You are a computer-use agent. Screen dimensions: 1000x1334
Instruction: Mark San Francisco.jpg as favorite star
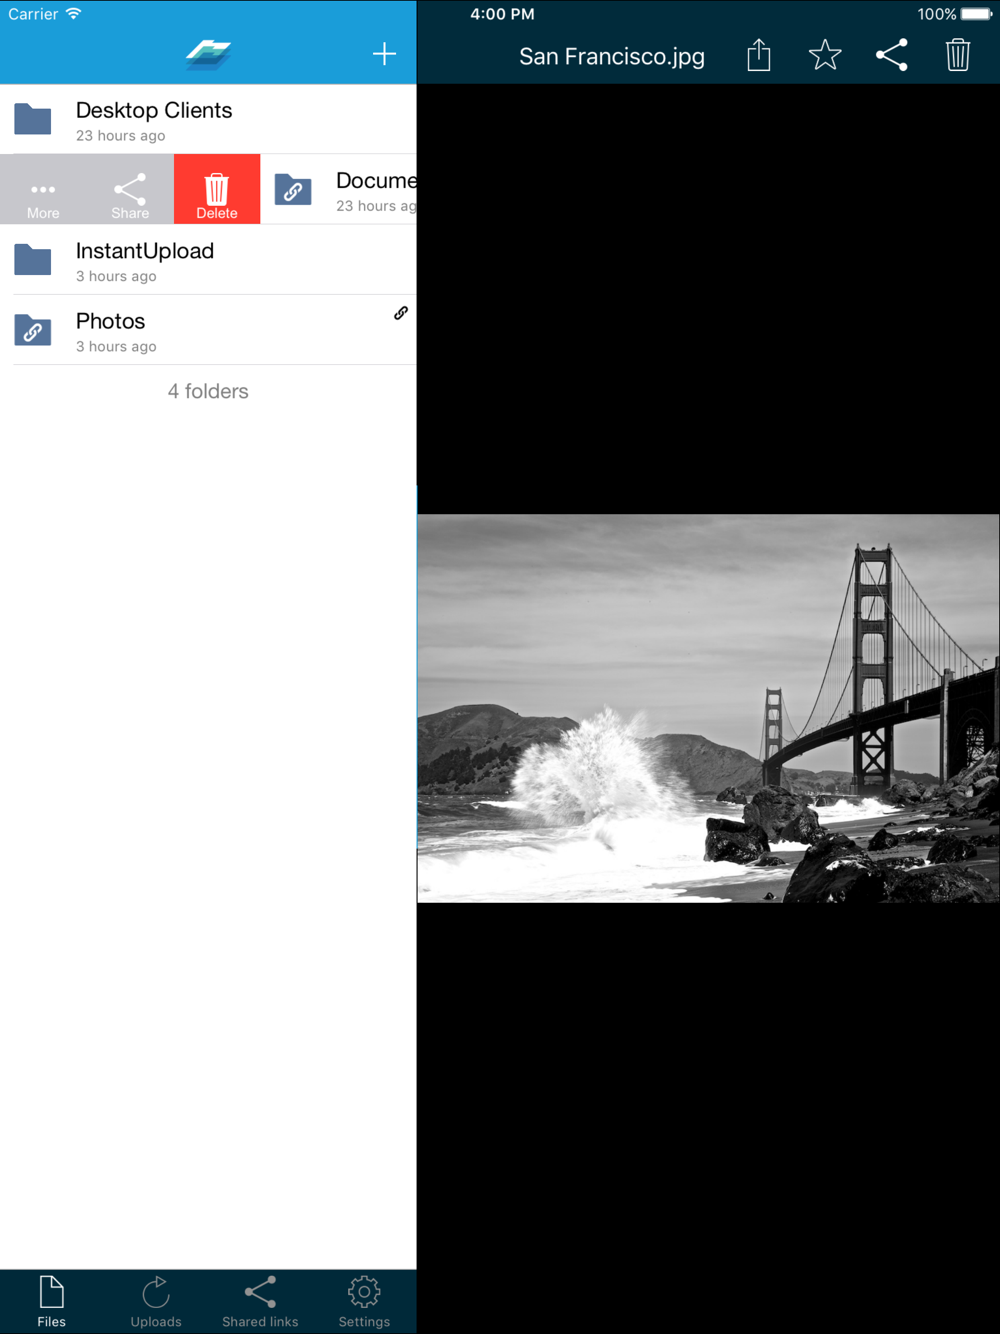pos(825,54)
